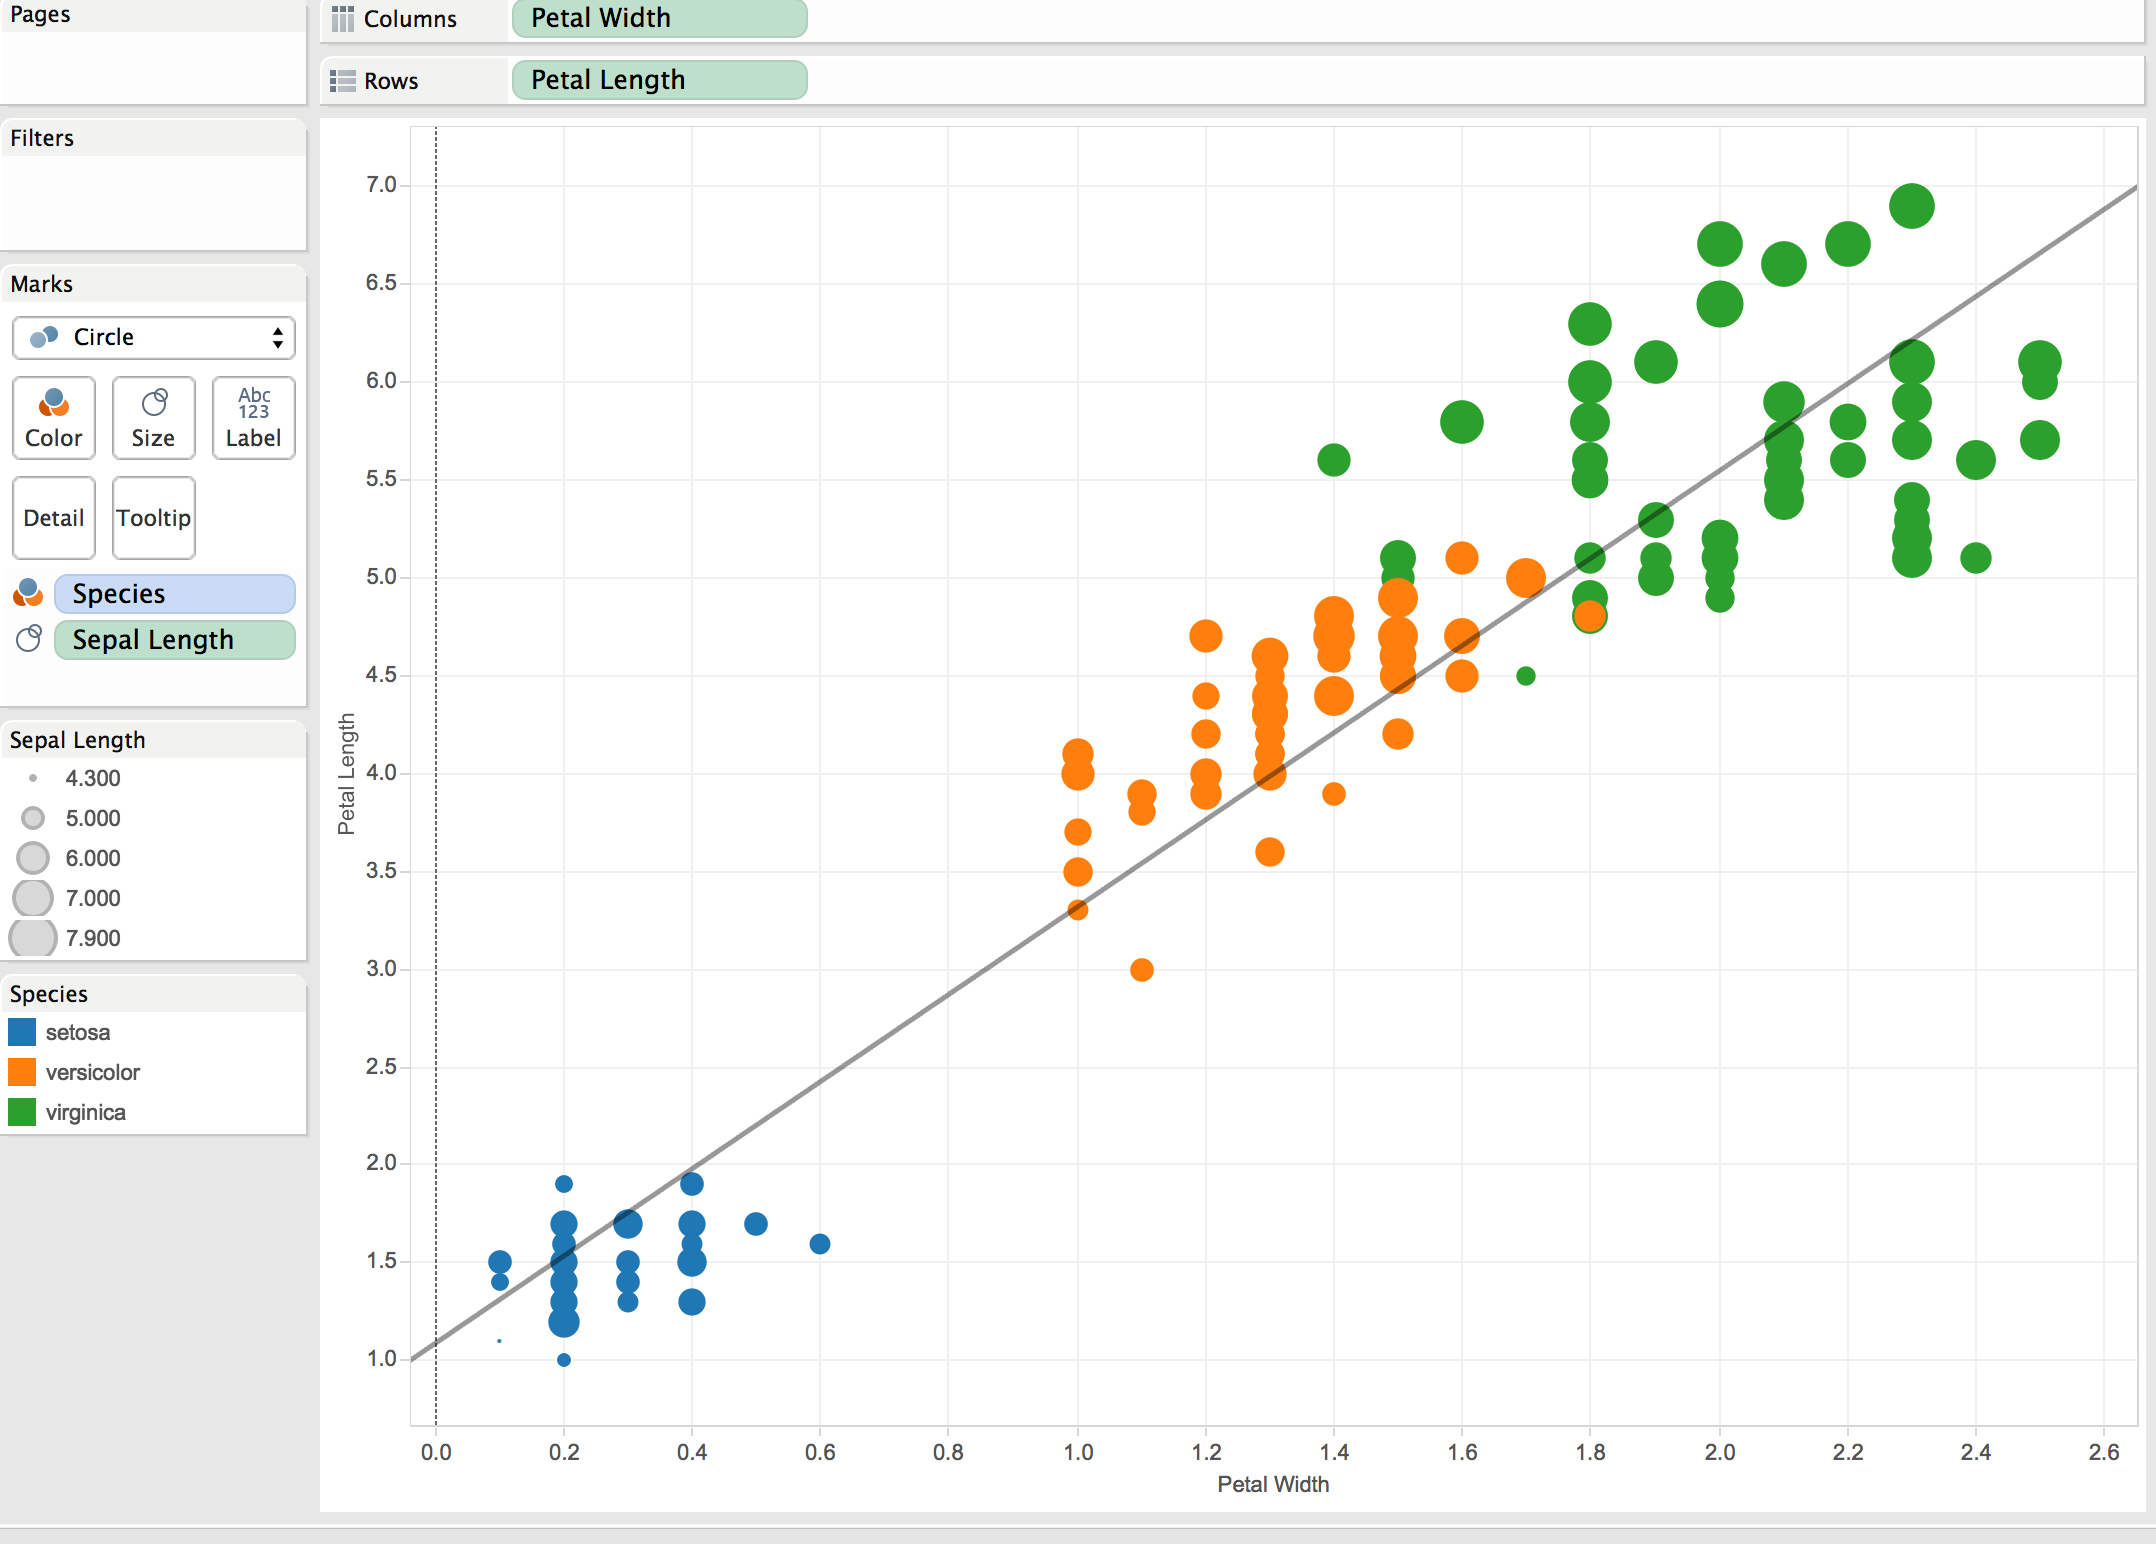Select the 7.900 size legend entry
The image size is (2156, 1544).
92,938
